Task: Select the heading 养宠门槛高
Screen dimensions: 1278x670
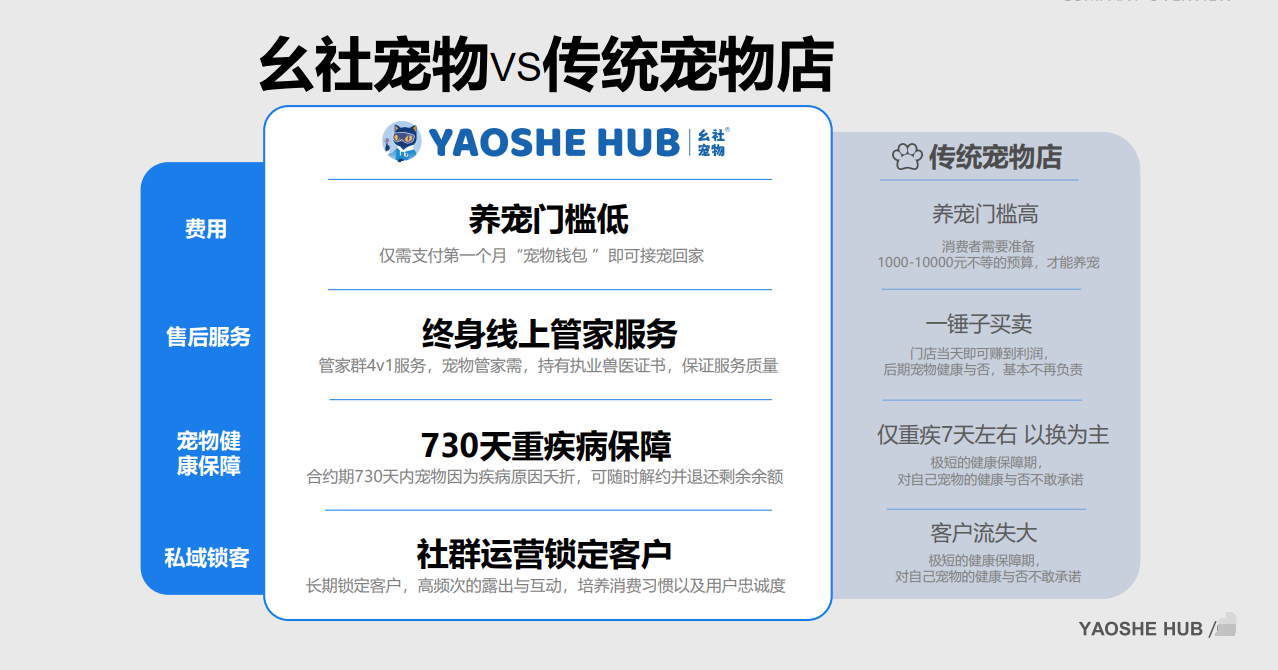Action: [985, 214]
